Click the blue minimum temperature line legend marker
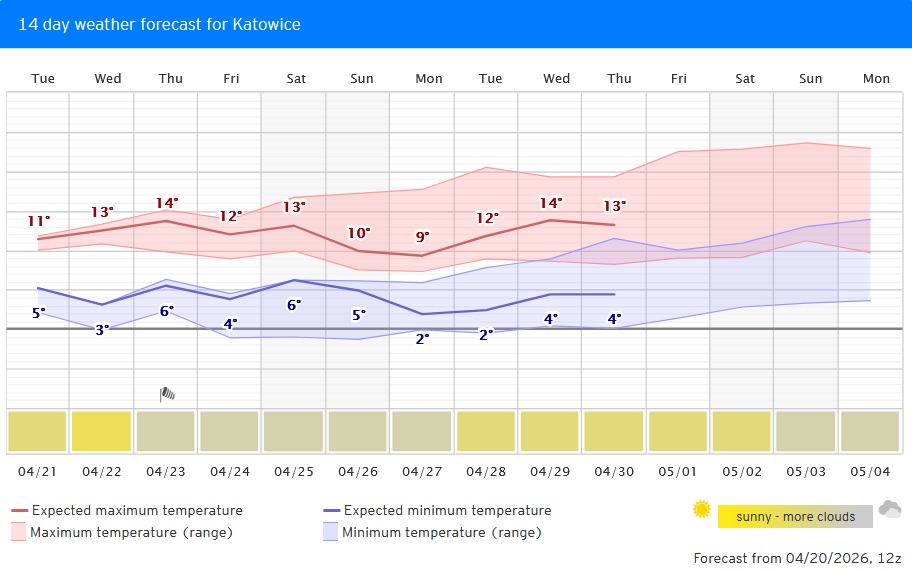This screenshot has height=573, width=912. point(330,511)
